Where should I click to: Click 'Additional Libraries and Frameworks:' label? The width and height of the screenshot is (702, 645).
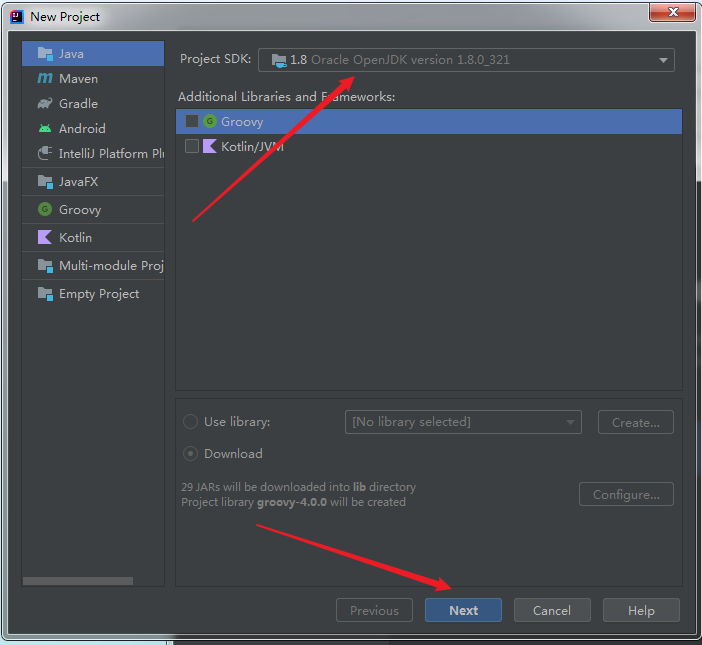(x=287, y=97)
